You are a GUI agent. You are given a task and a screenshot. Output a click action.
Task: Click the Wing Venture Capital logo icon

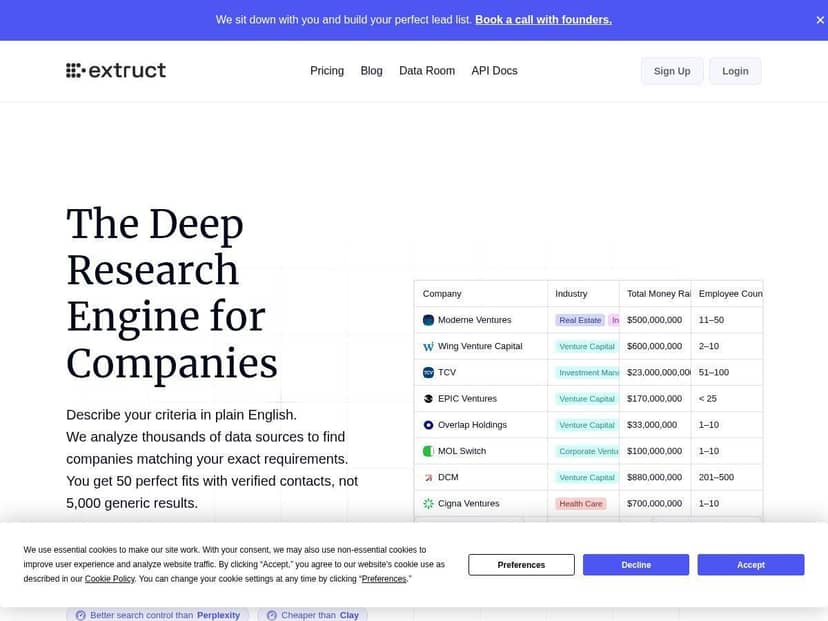pyautogui.click(x=429, y=347)
